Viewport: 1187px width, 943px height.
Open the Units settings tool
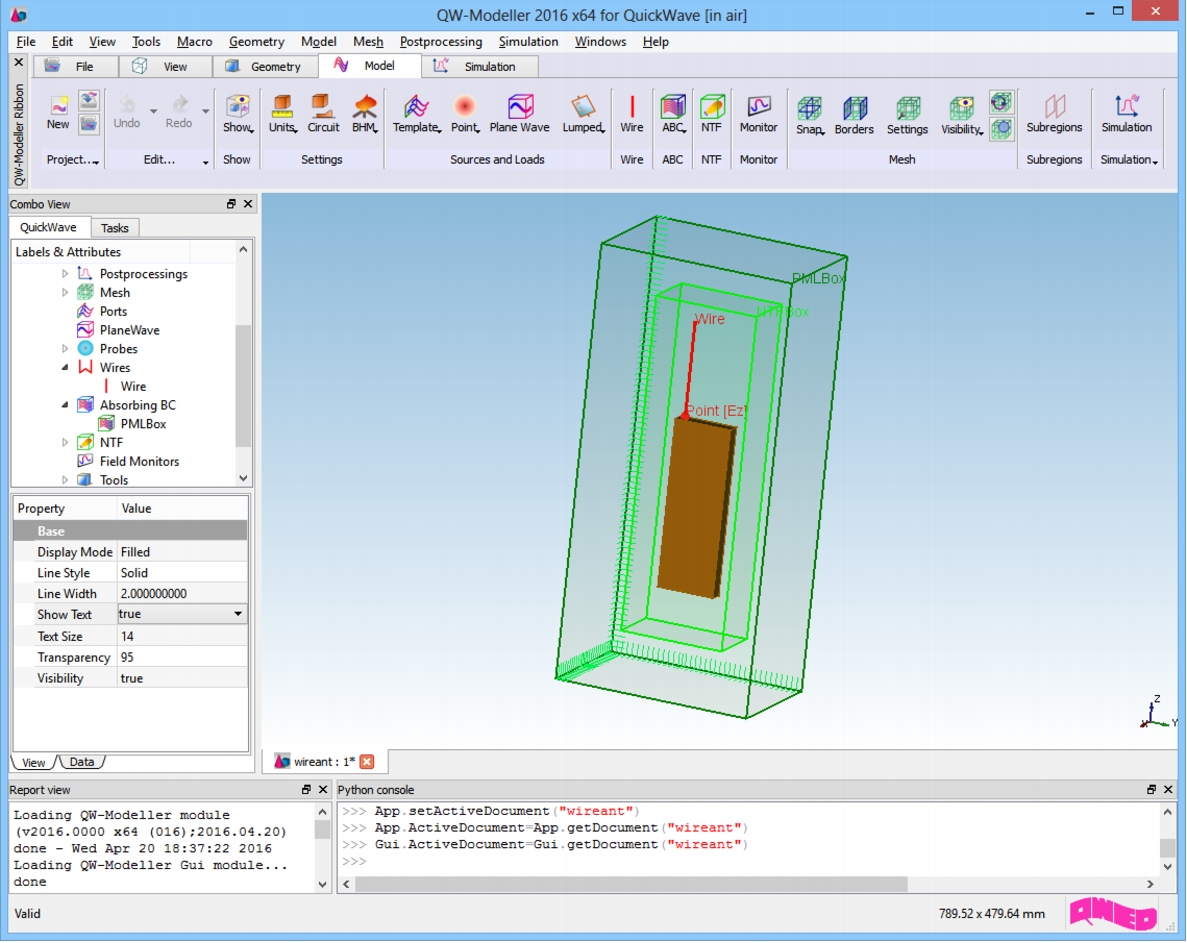coord(282,114)
